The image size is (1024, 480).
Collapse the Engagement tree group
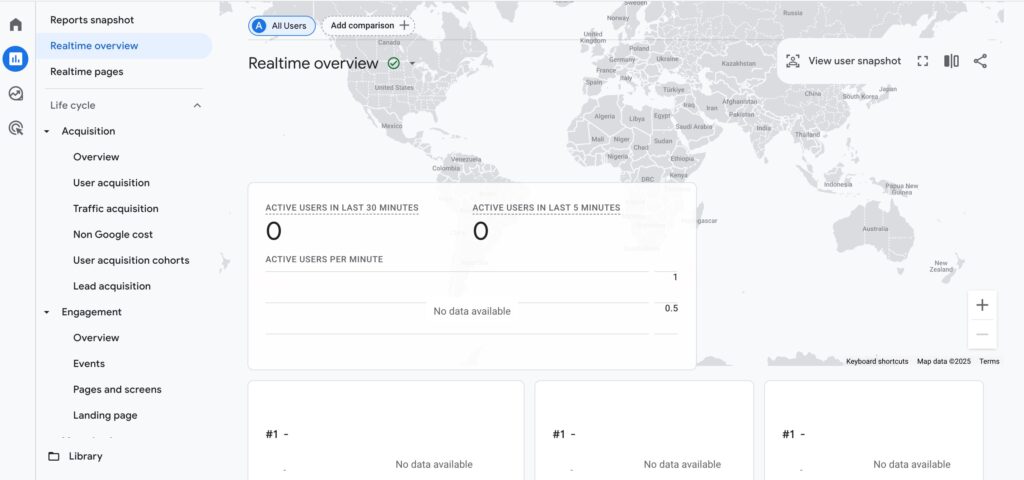(47, 312)
